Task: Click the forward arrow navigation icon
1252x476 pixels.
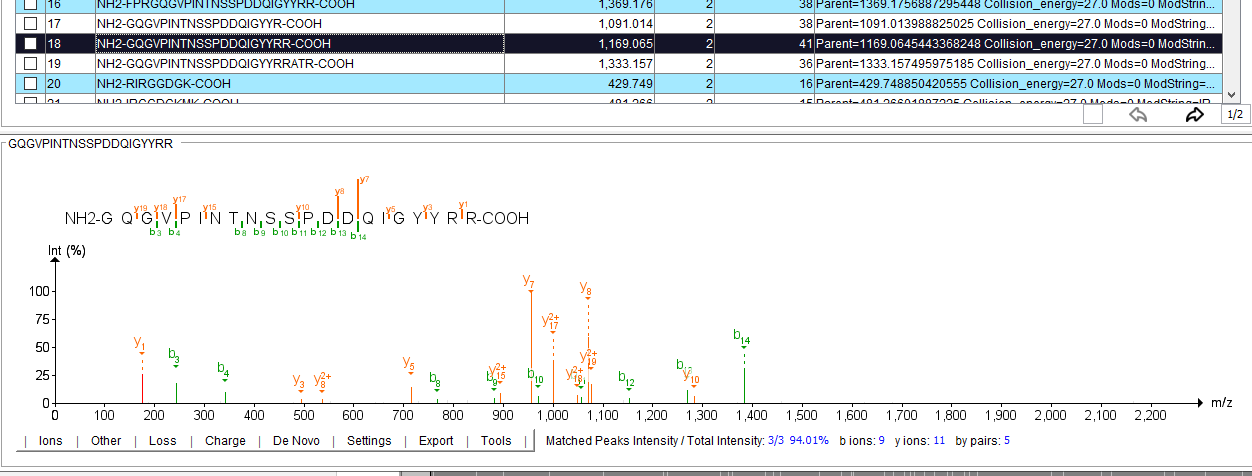Action: click(x=1193, y=115)
